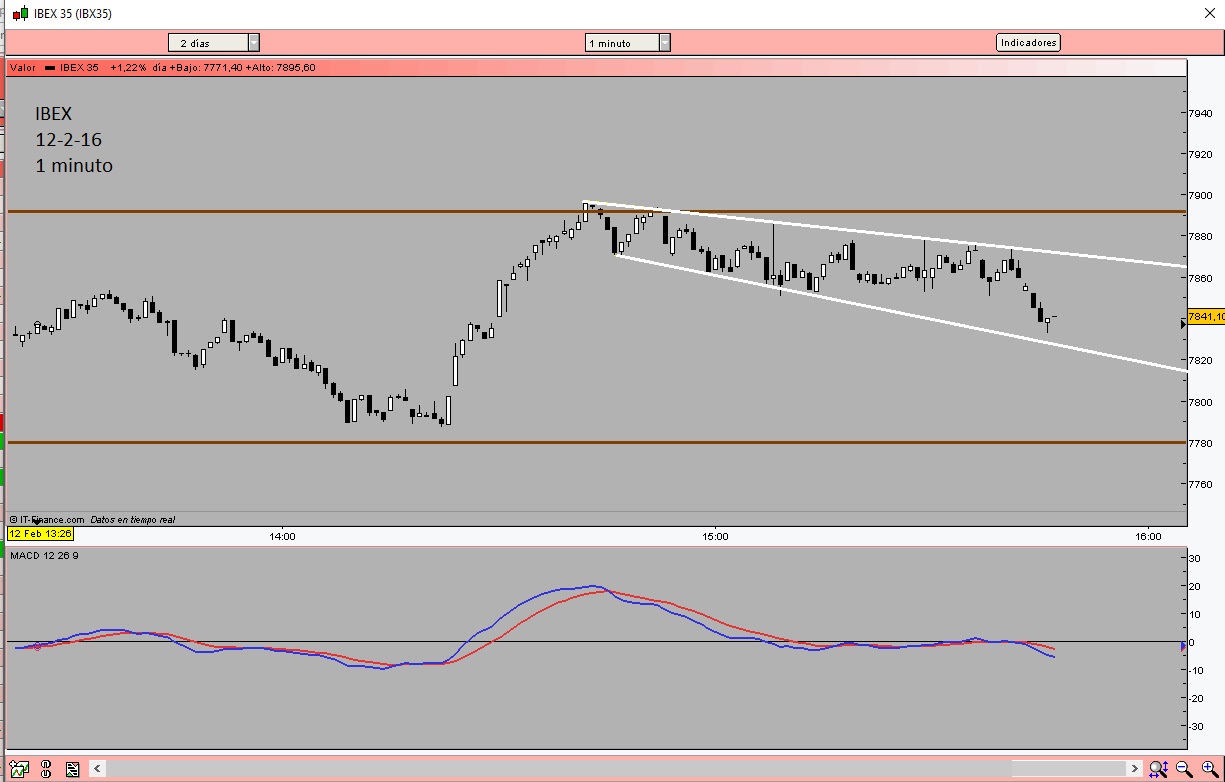Image resolution: width=1225 pixels, height=782 pixels.
Task: Click the candlestick app icon in title bar
Action: pyautogui.click(x=20, y=13)
